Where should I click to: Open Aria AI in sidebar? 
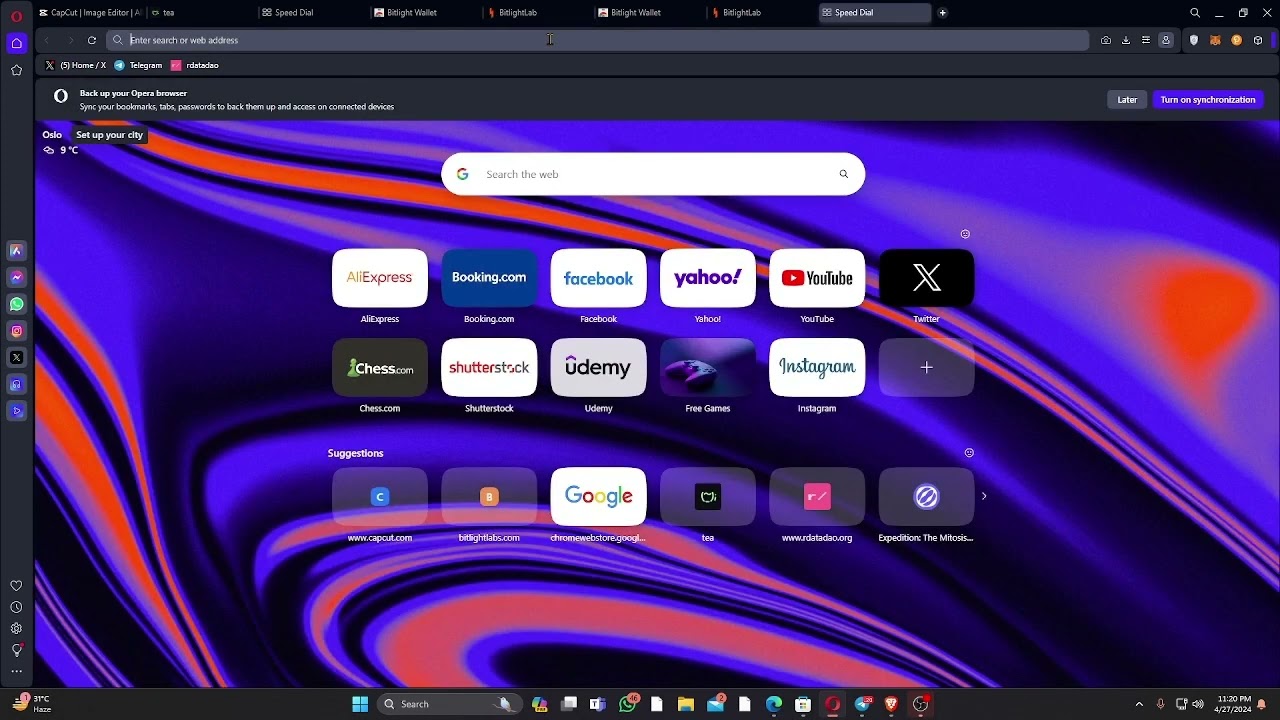pos(16,251)
